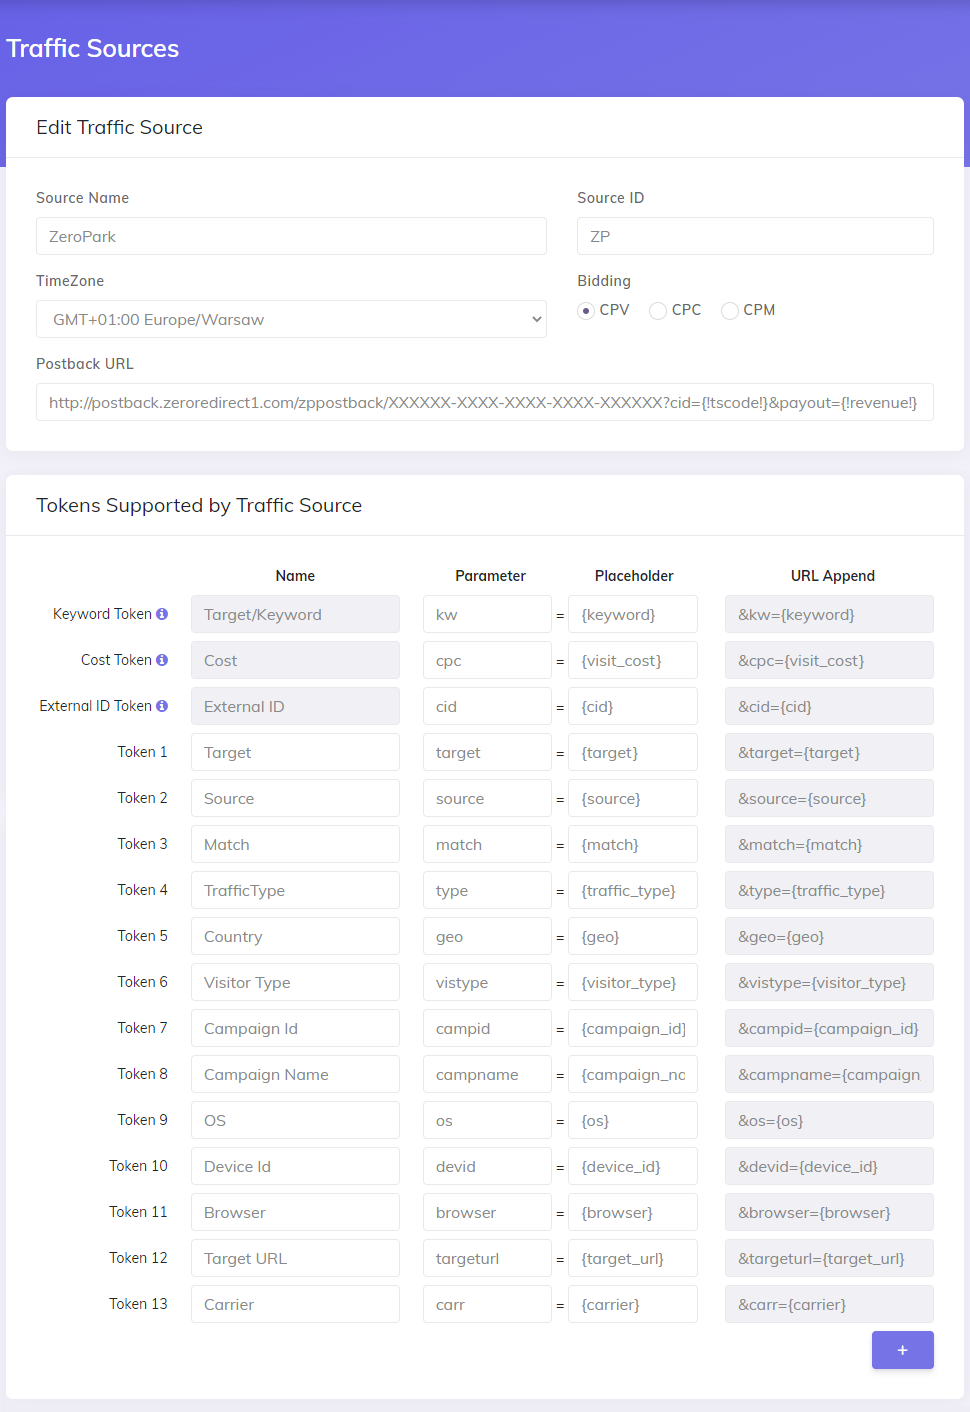Click the '{carrier}' placeholder field
This screenshot has height=1412, width=970.
633,1304
